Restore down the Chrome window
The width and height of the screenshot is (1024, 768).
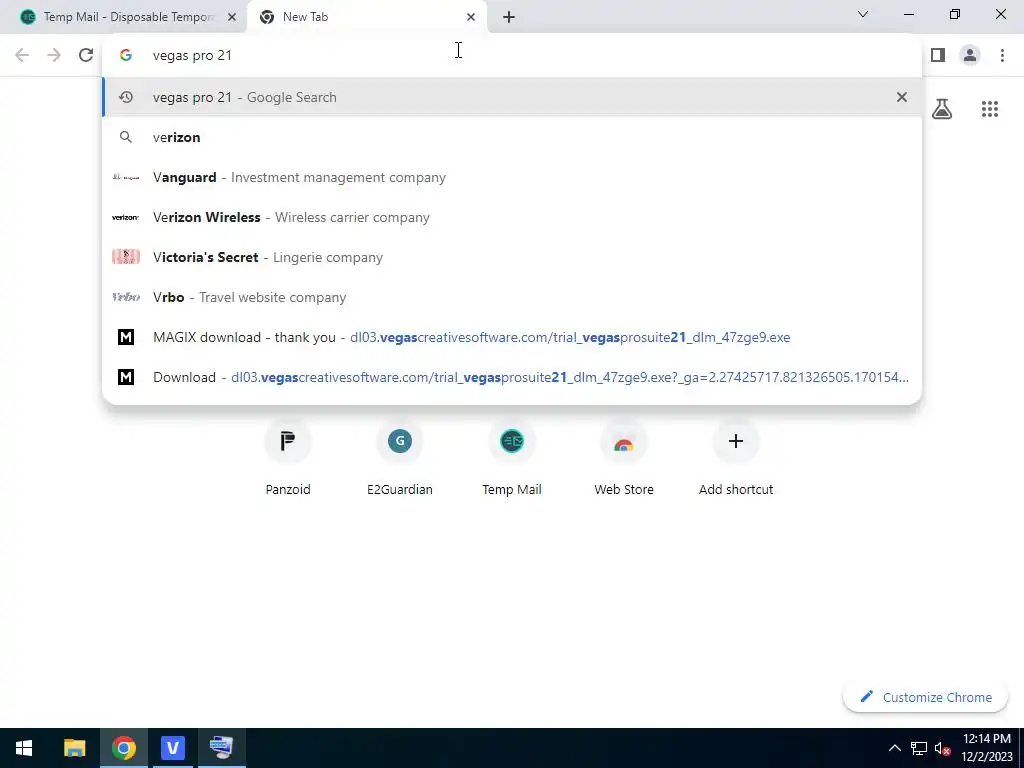[x=955, y=14]
